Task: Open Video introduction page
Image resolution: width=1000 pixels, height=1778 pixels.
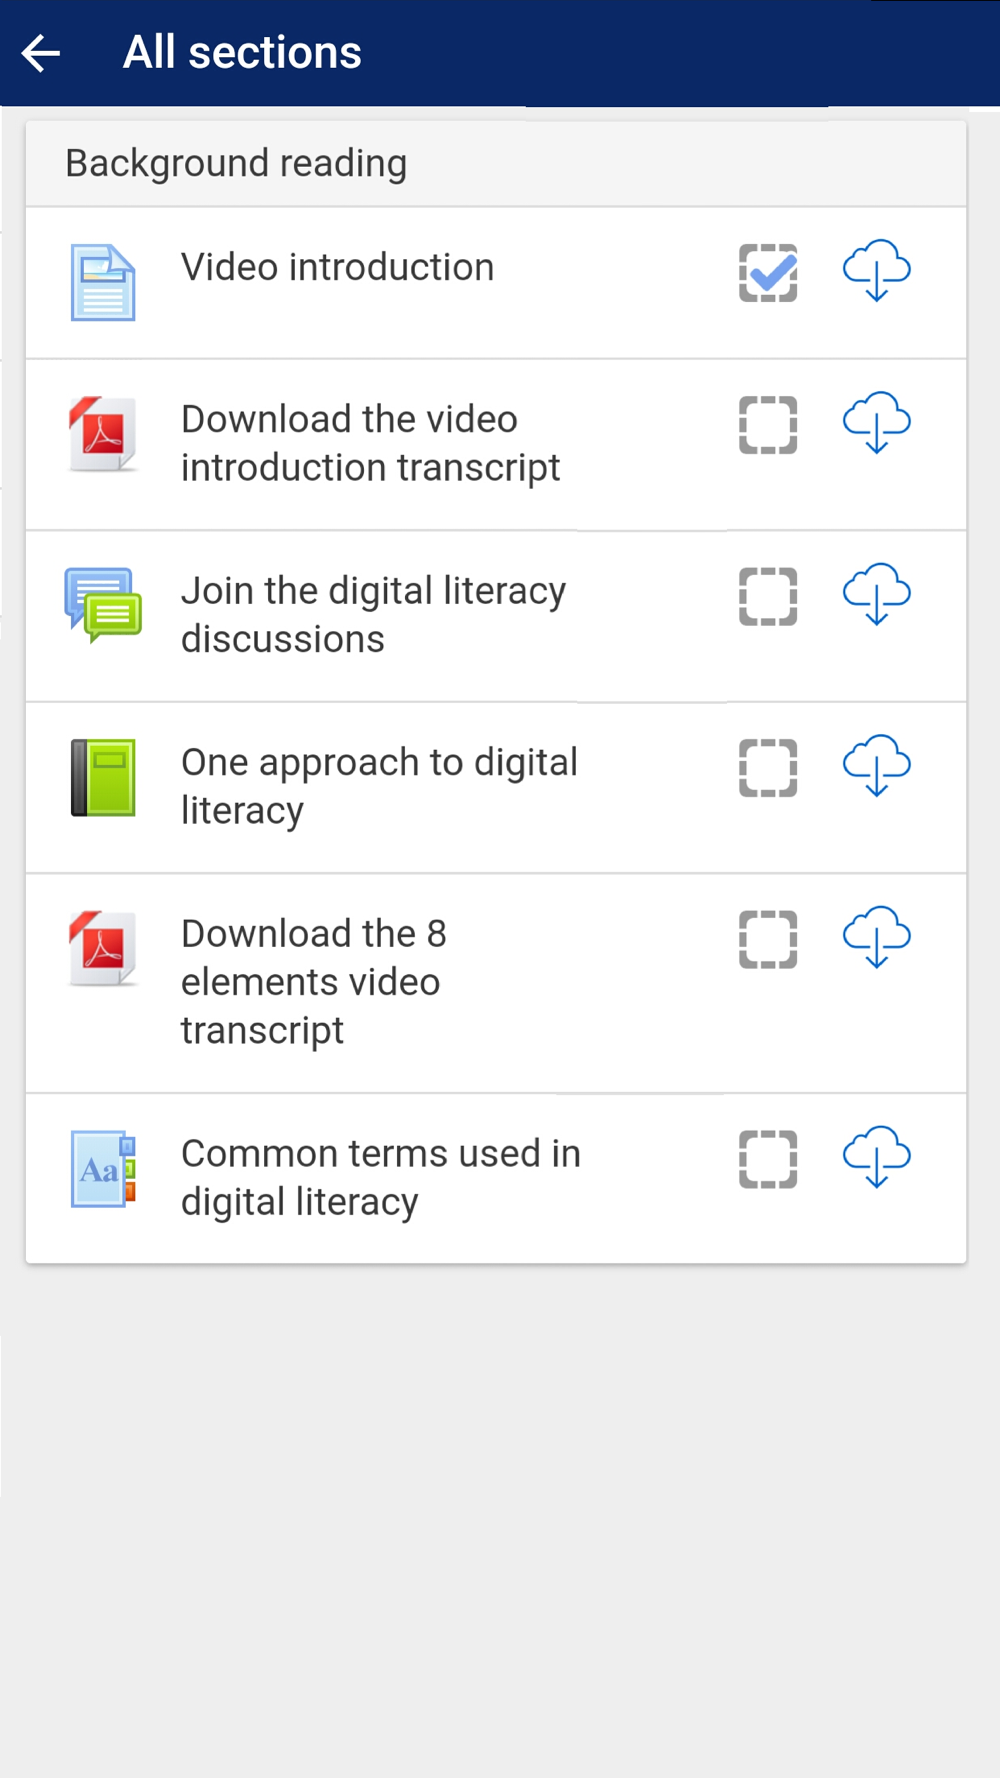Action: click(337, 268)
